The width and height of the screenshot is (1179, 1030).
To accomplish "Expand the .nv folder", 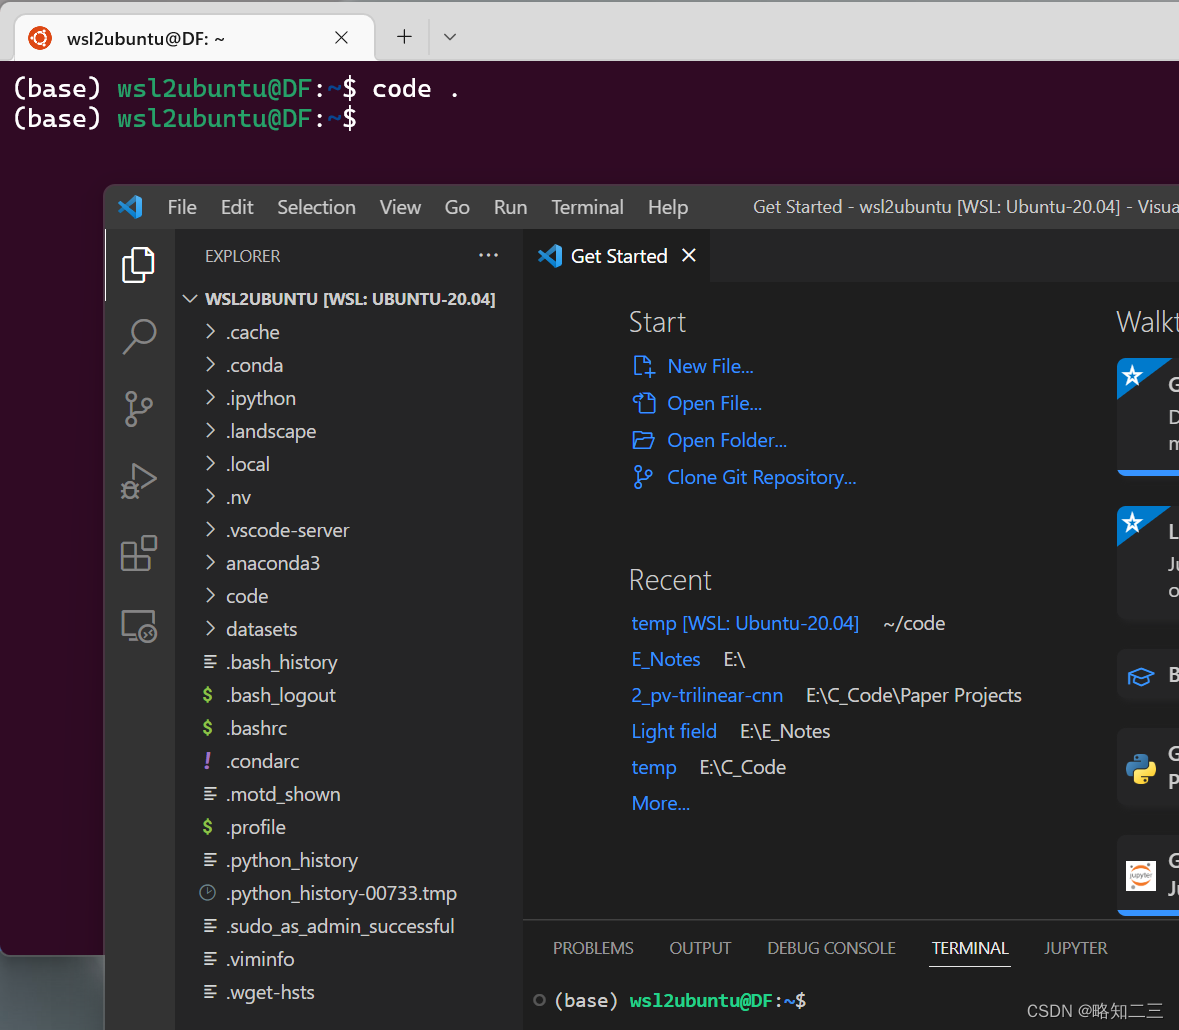I will tap(211, 497).
